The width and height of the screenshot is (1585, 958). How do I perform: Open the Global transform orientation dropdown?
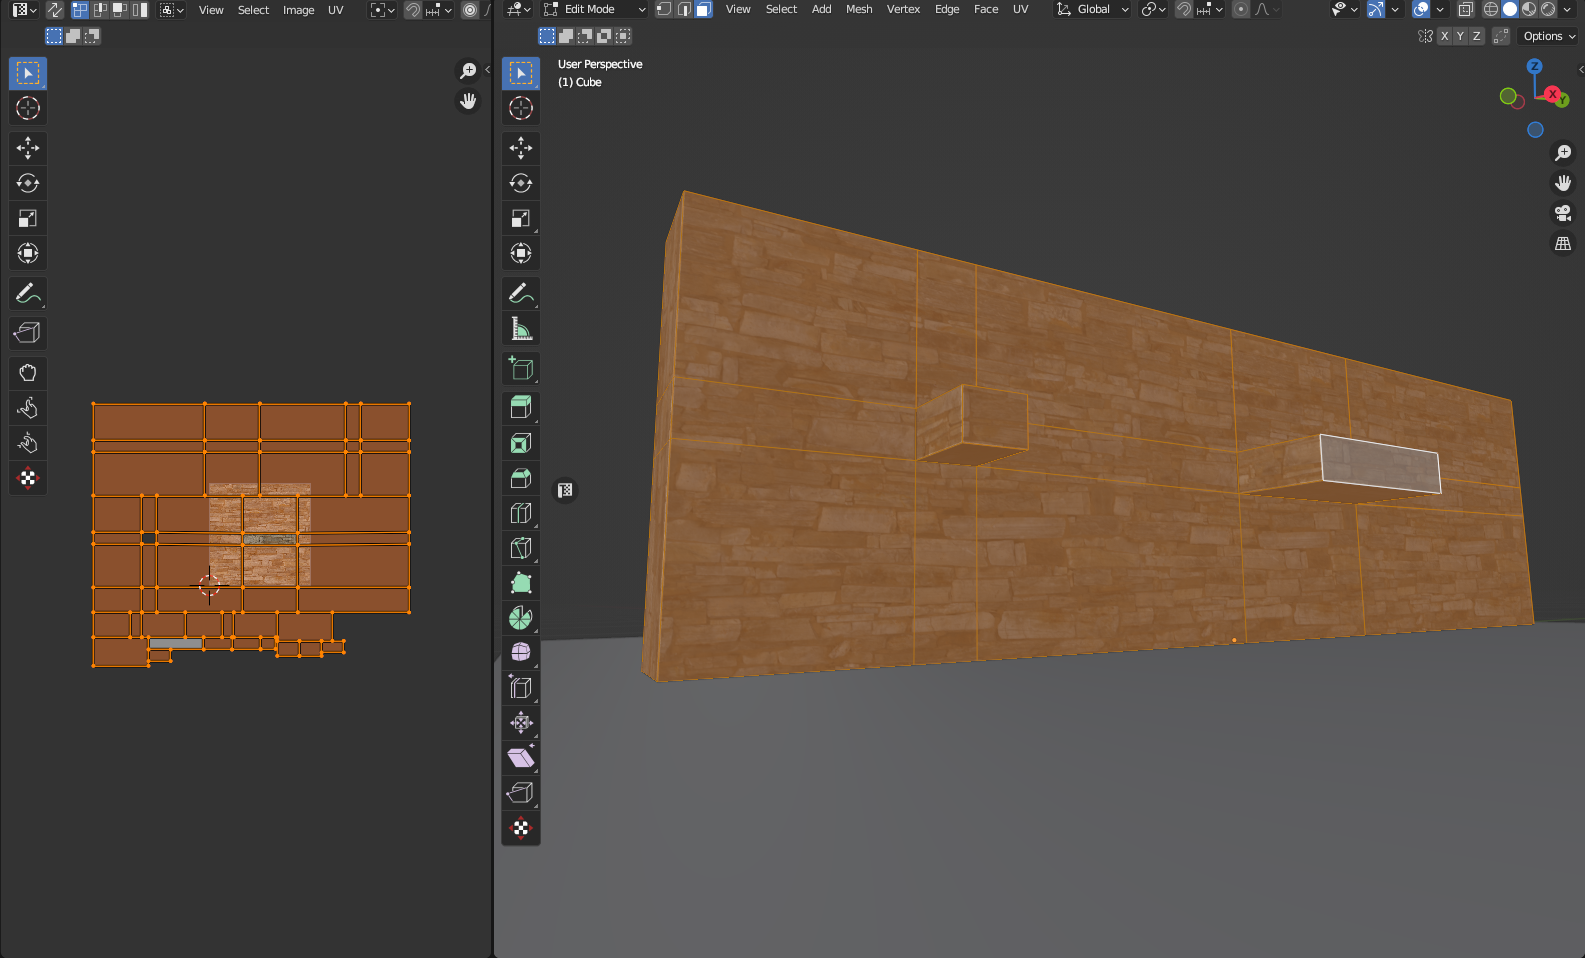click(1093, 9)
